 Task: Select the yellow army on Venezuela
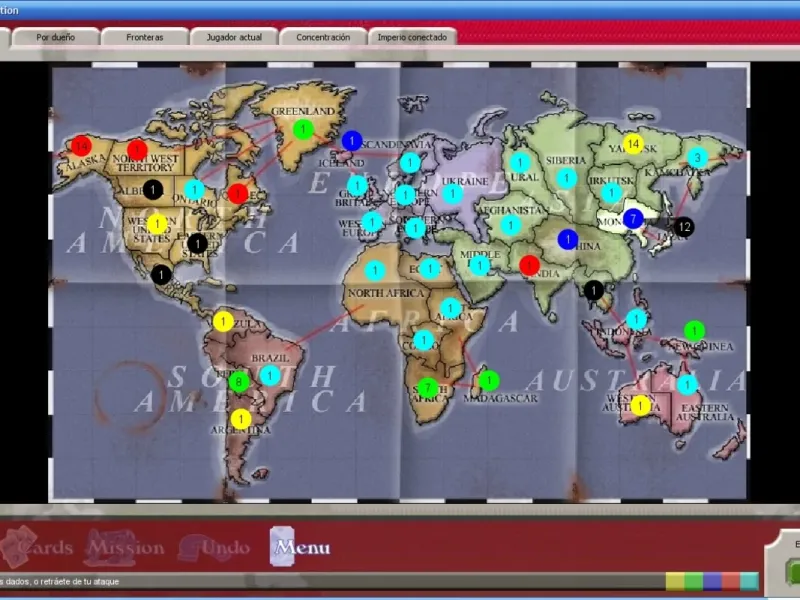[x=223, y=321]
